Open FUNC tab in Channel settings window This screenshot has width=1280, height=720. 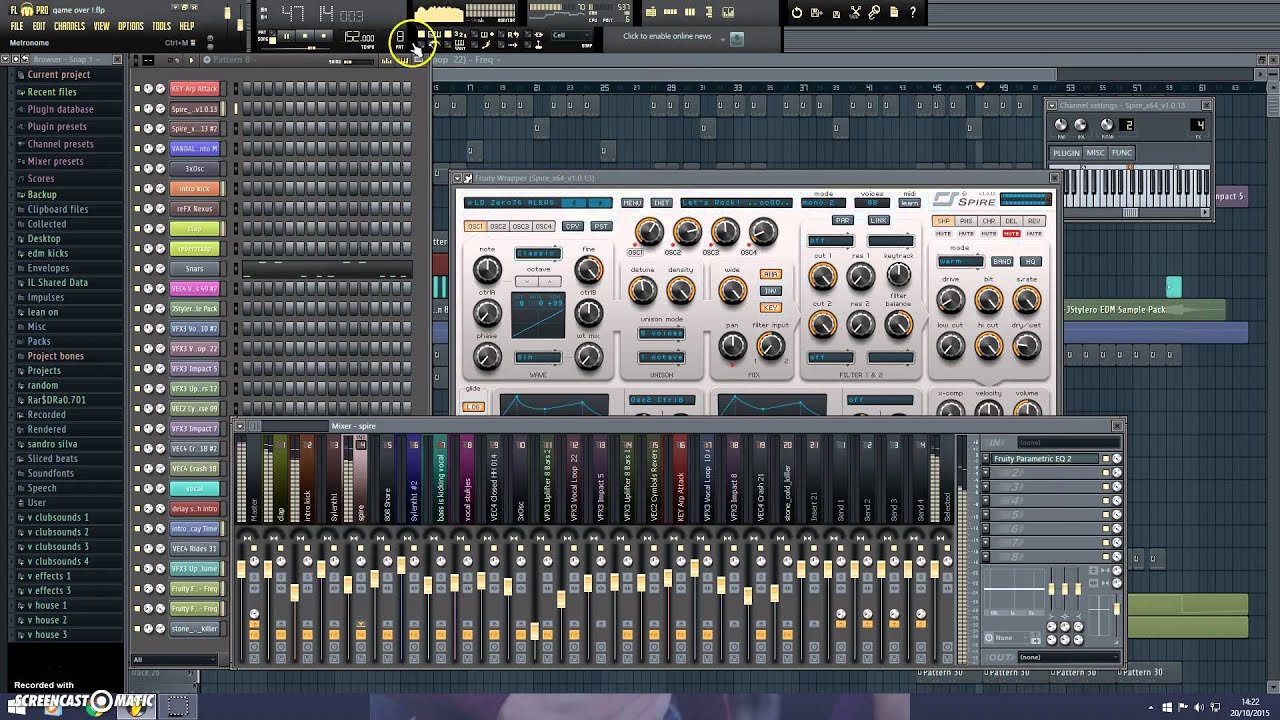(x=1121, y=153)
